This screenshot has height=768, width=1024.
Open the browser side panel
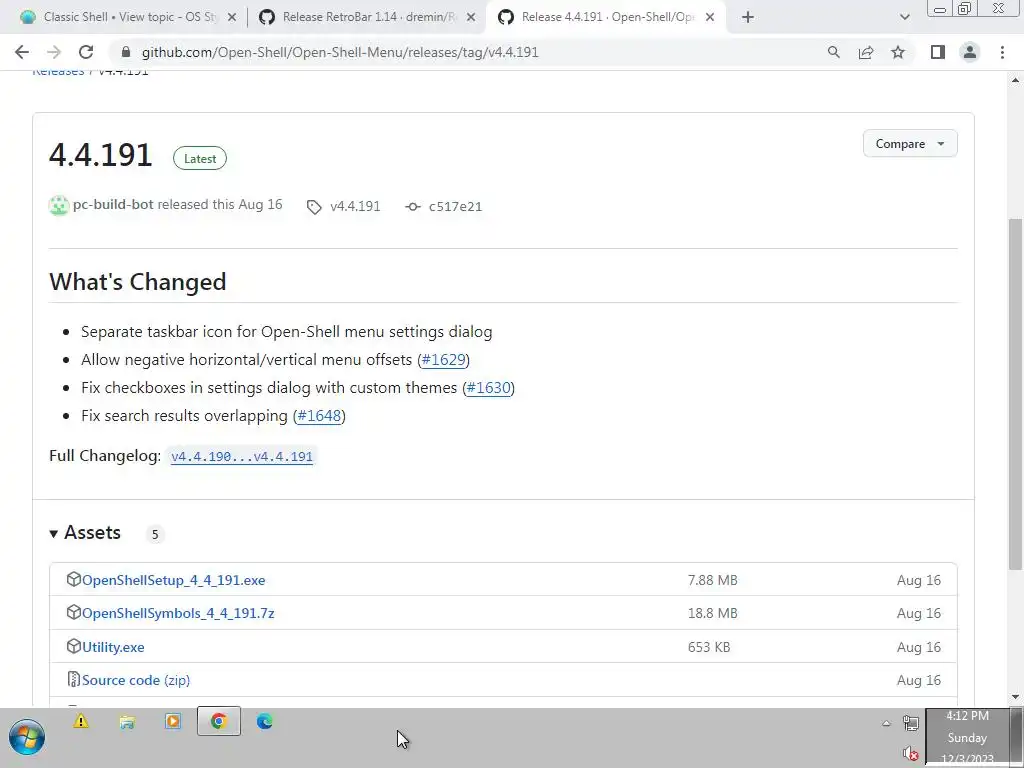938,52
